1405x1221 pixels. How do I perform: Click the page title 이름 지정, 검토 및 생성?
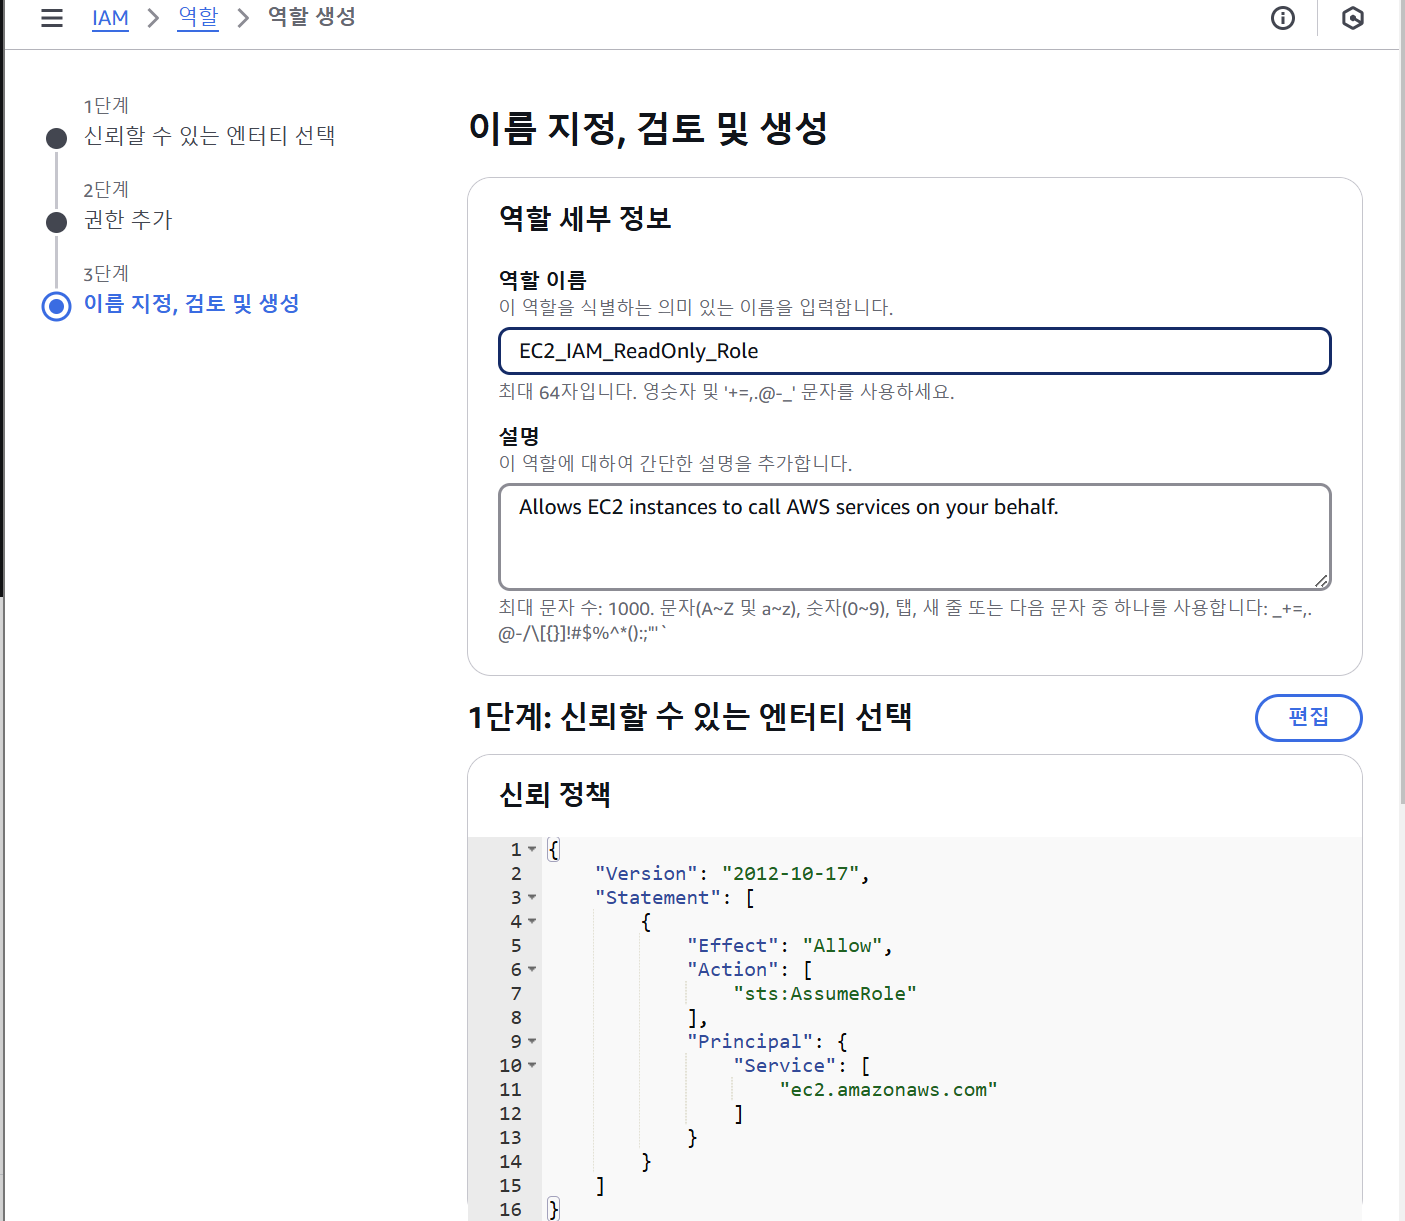click(x=648, y=128)
